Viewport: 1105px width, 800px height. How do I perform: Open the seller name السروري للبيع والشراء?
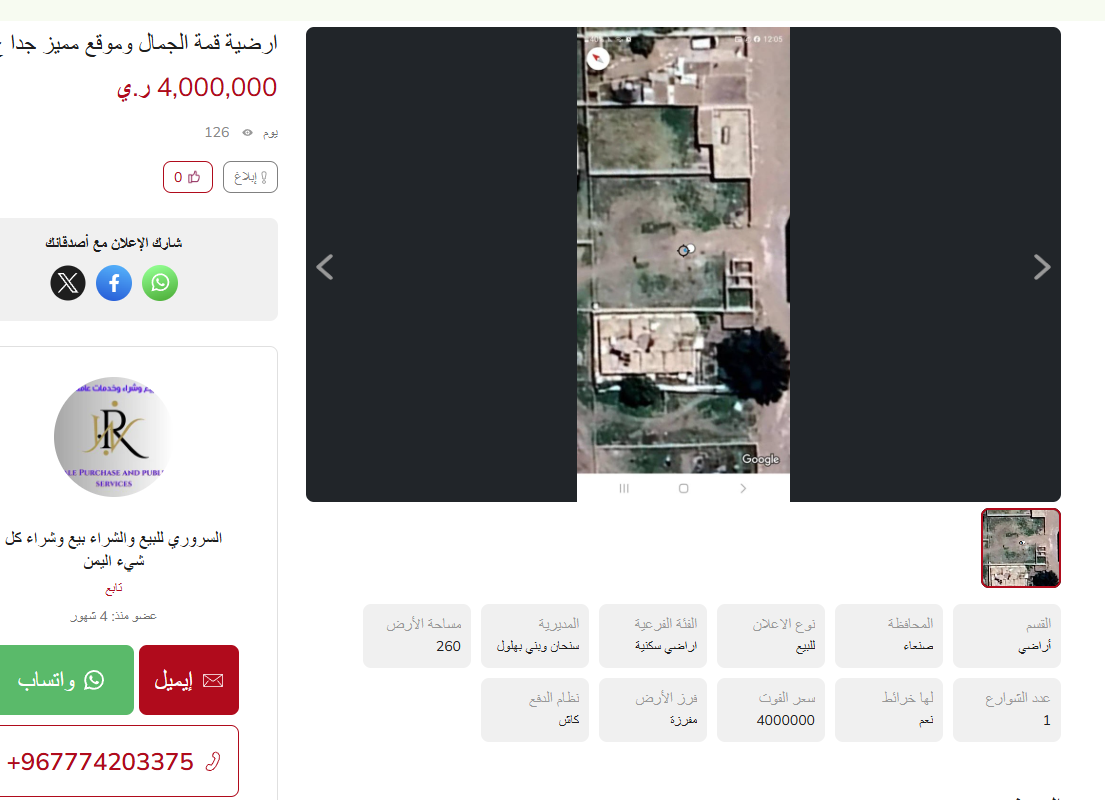tap(113, 549)
